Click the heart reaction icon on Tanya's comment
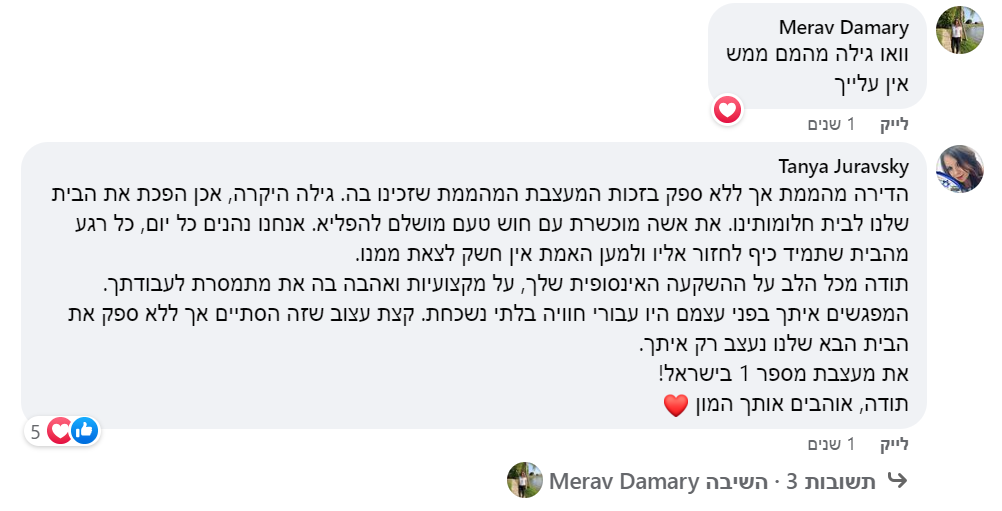This screenshot has height=511, width=1002. pos(61,431)
